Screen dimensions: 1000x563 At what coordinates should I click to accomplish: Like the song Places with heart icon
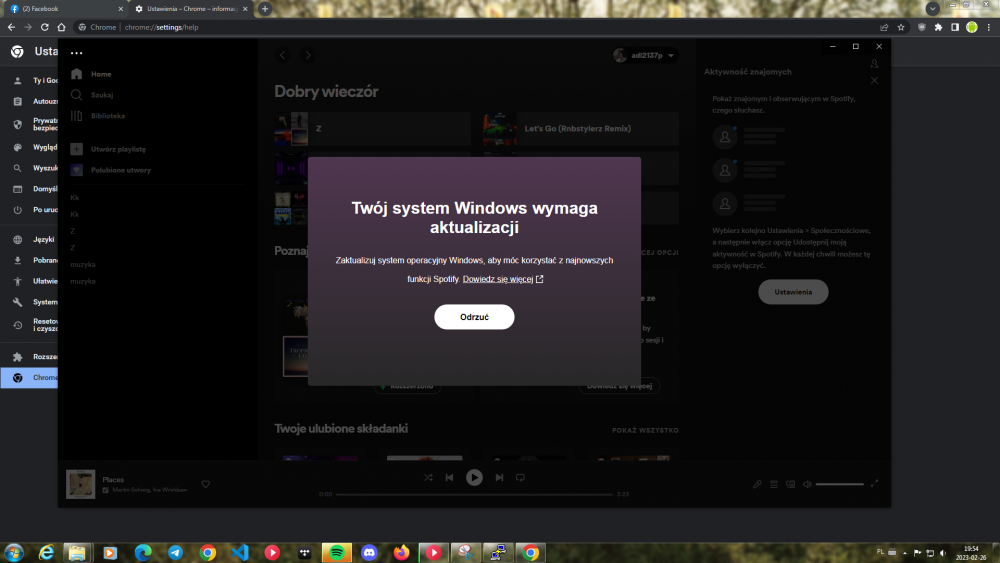(x=206, y=484)
